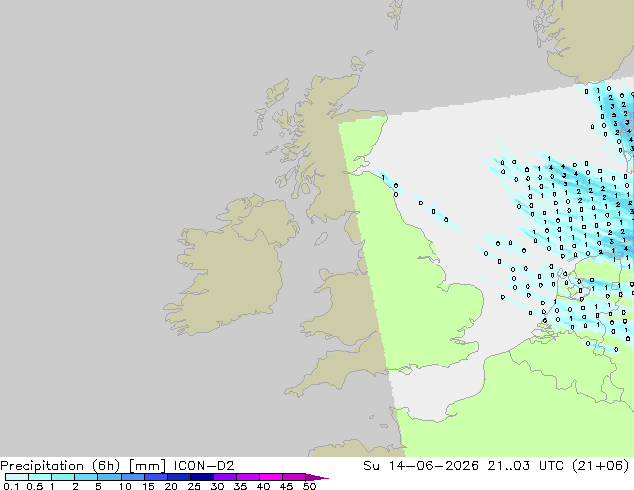Click the purple over-50 arrow tip on colorbar

pyautogui.click(x=317, y=477)
